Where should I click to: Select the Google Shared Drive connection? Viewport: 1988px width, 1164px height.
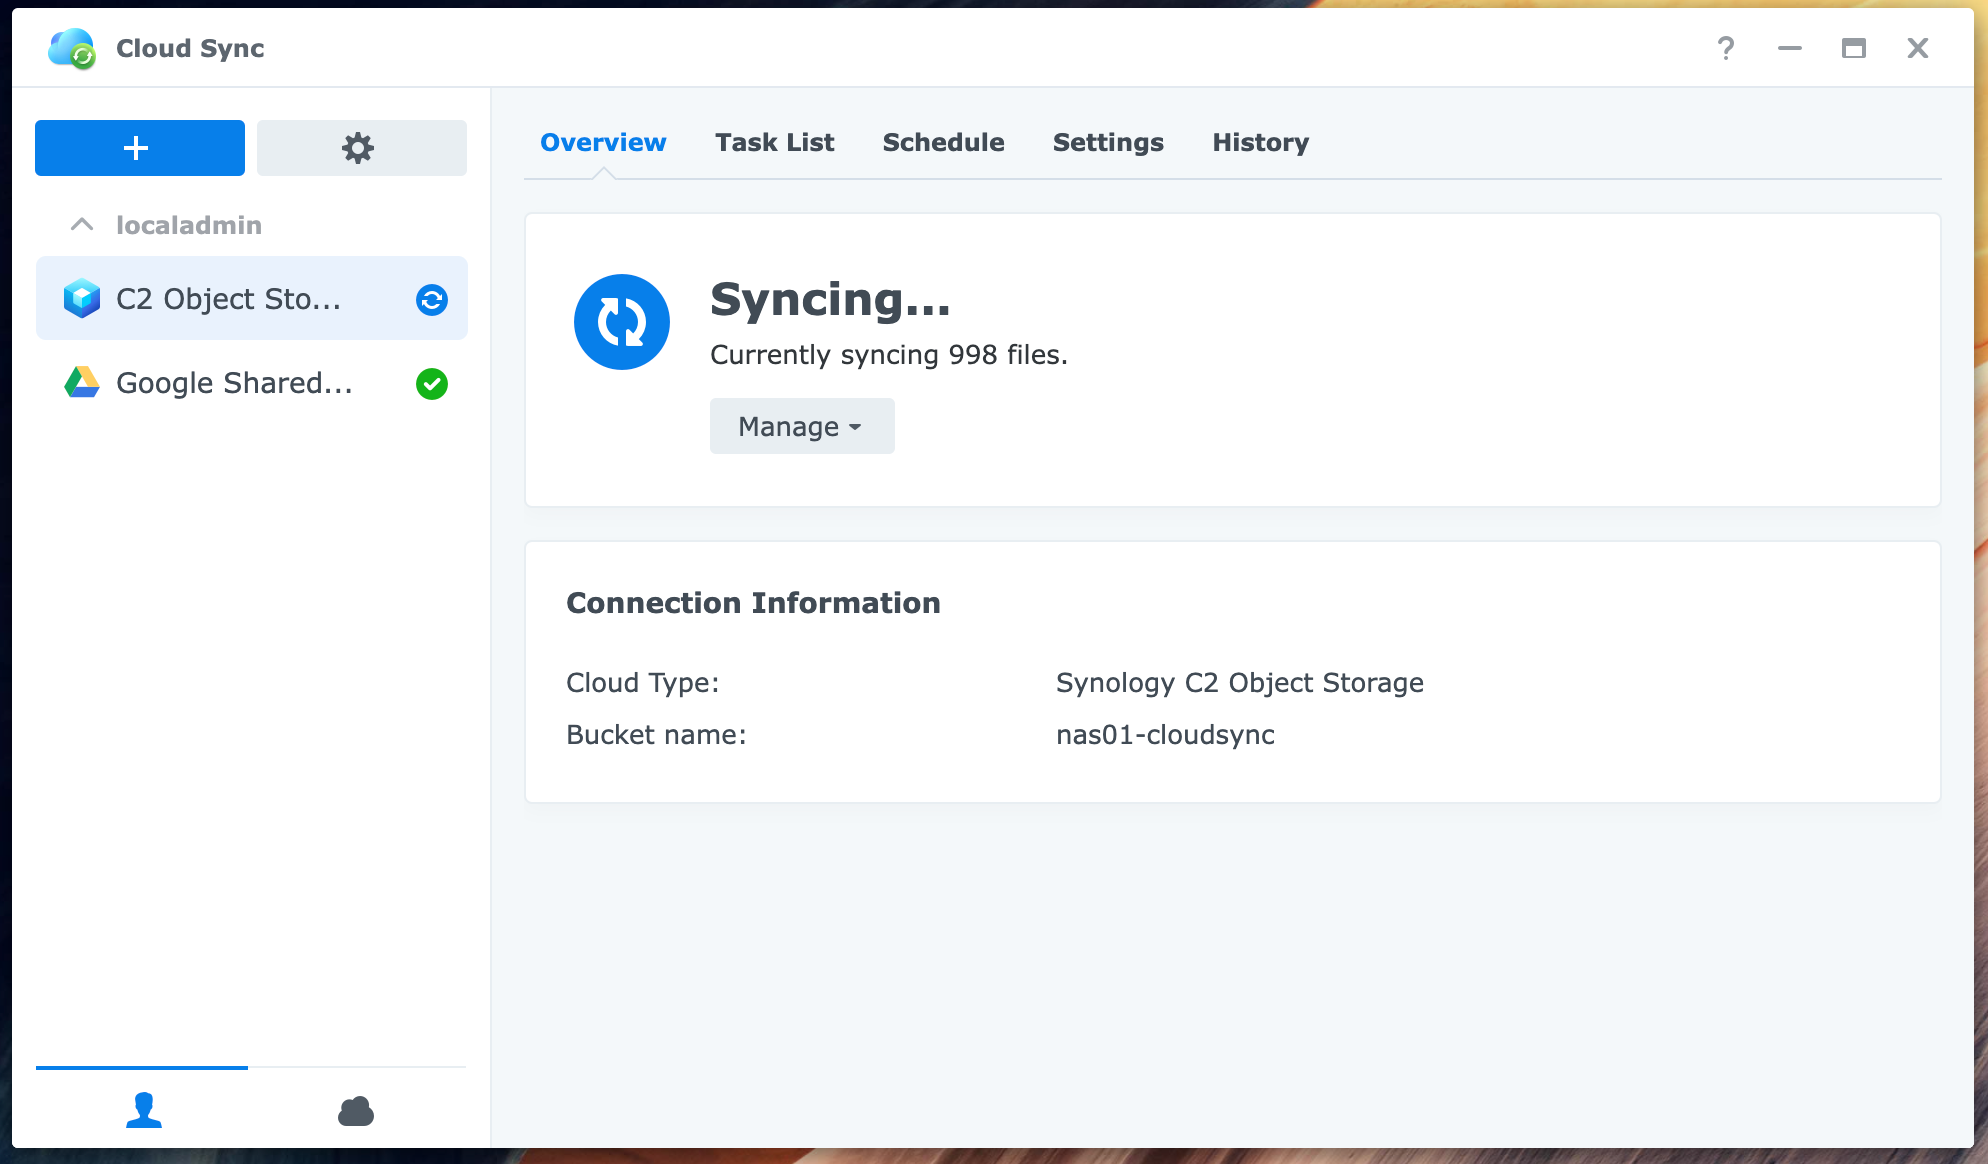235,383
